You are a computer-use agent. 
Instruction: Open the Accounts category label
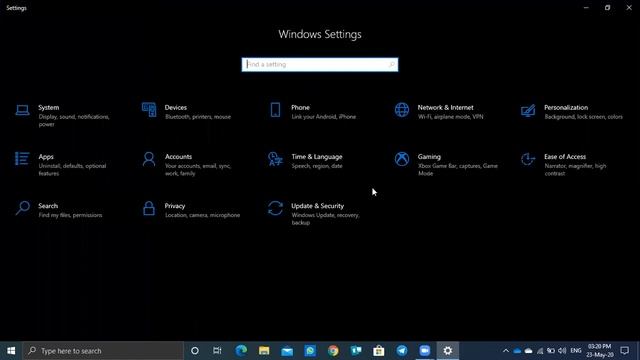178,157
